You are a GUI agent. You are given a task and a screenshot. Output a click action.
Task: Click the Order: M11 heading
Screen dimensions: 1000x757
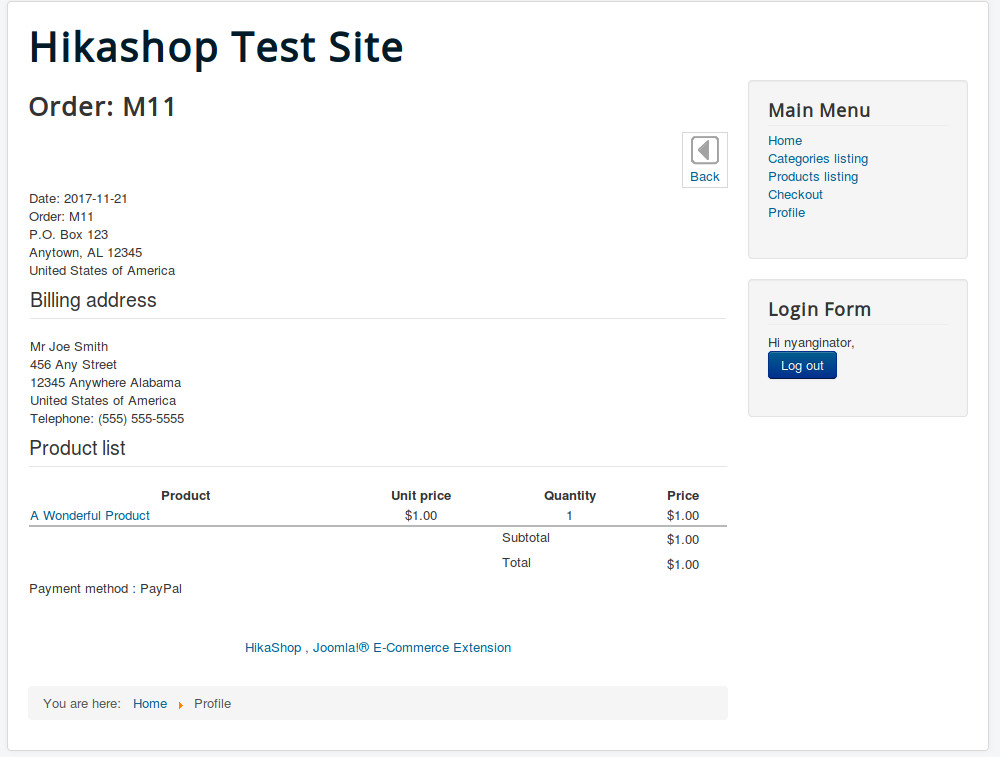(102, 107)
